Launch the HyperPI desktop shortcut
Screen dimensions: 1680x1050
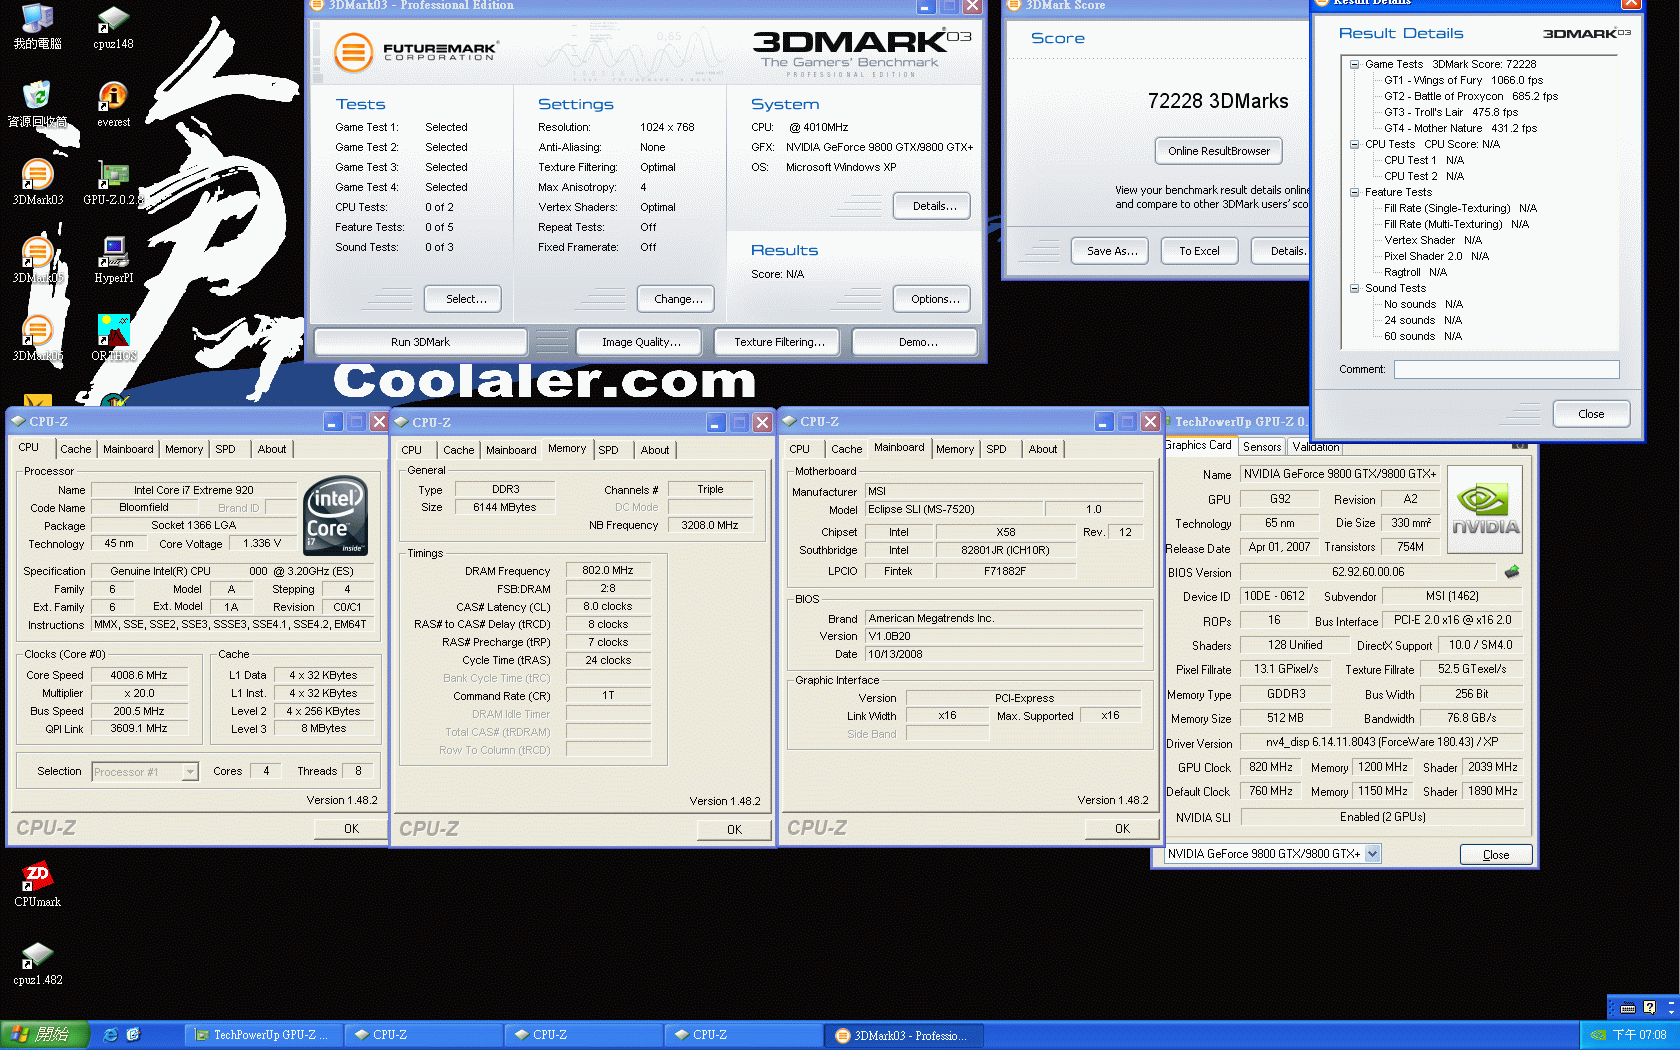113,261
